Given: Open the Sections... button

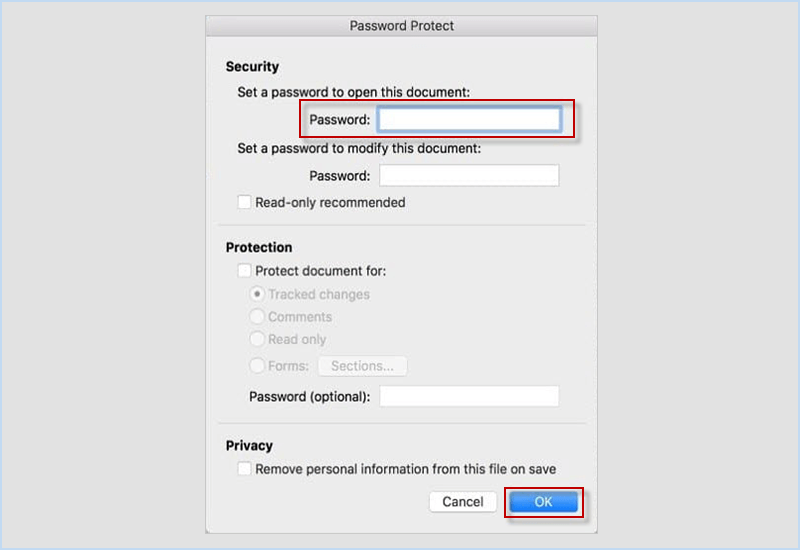Looking at the screenshot, I should click(362, 366).
